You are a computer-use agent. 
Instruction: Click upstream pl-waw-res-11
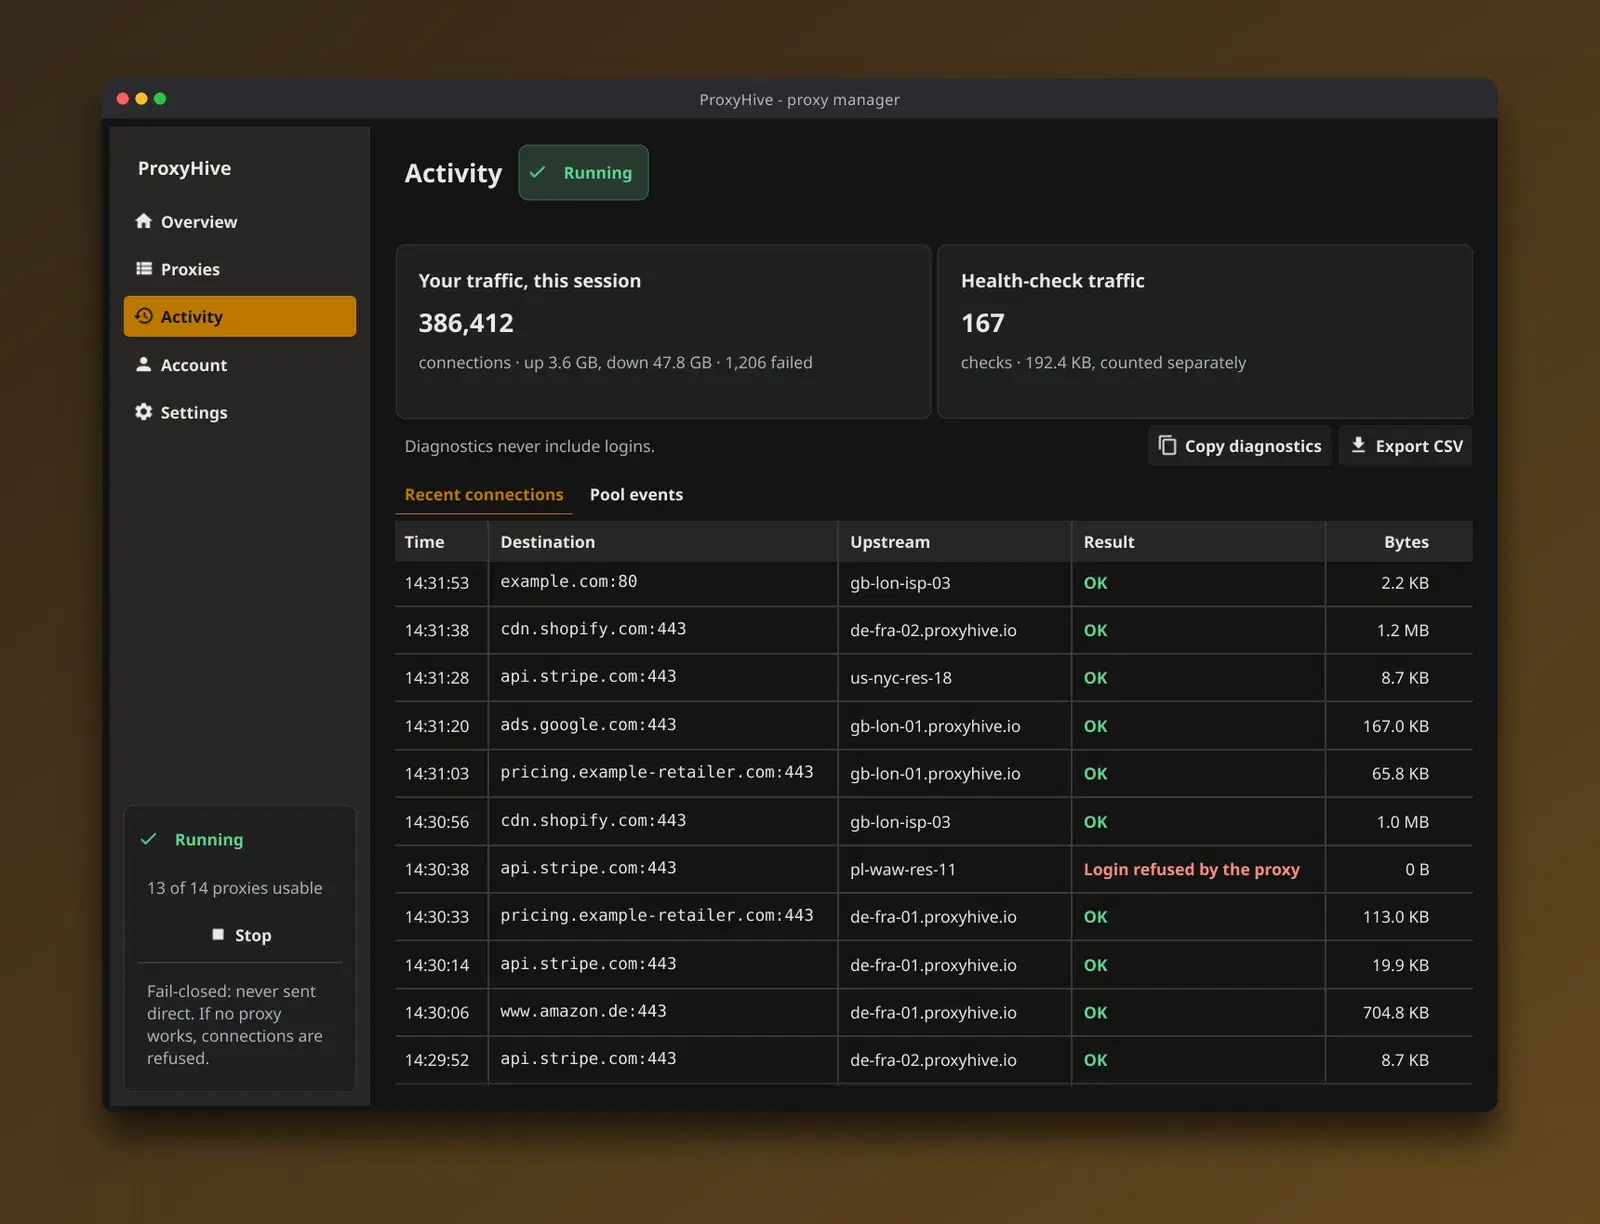(903, 869)
